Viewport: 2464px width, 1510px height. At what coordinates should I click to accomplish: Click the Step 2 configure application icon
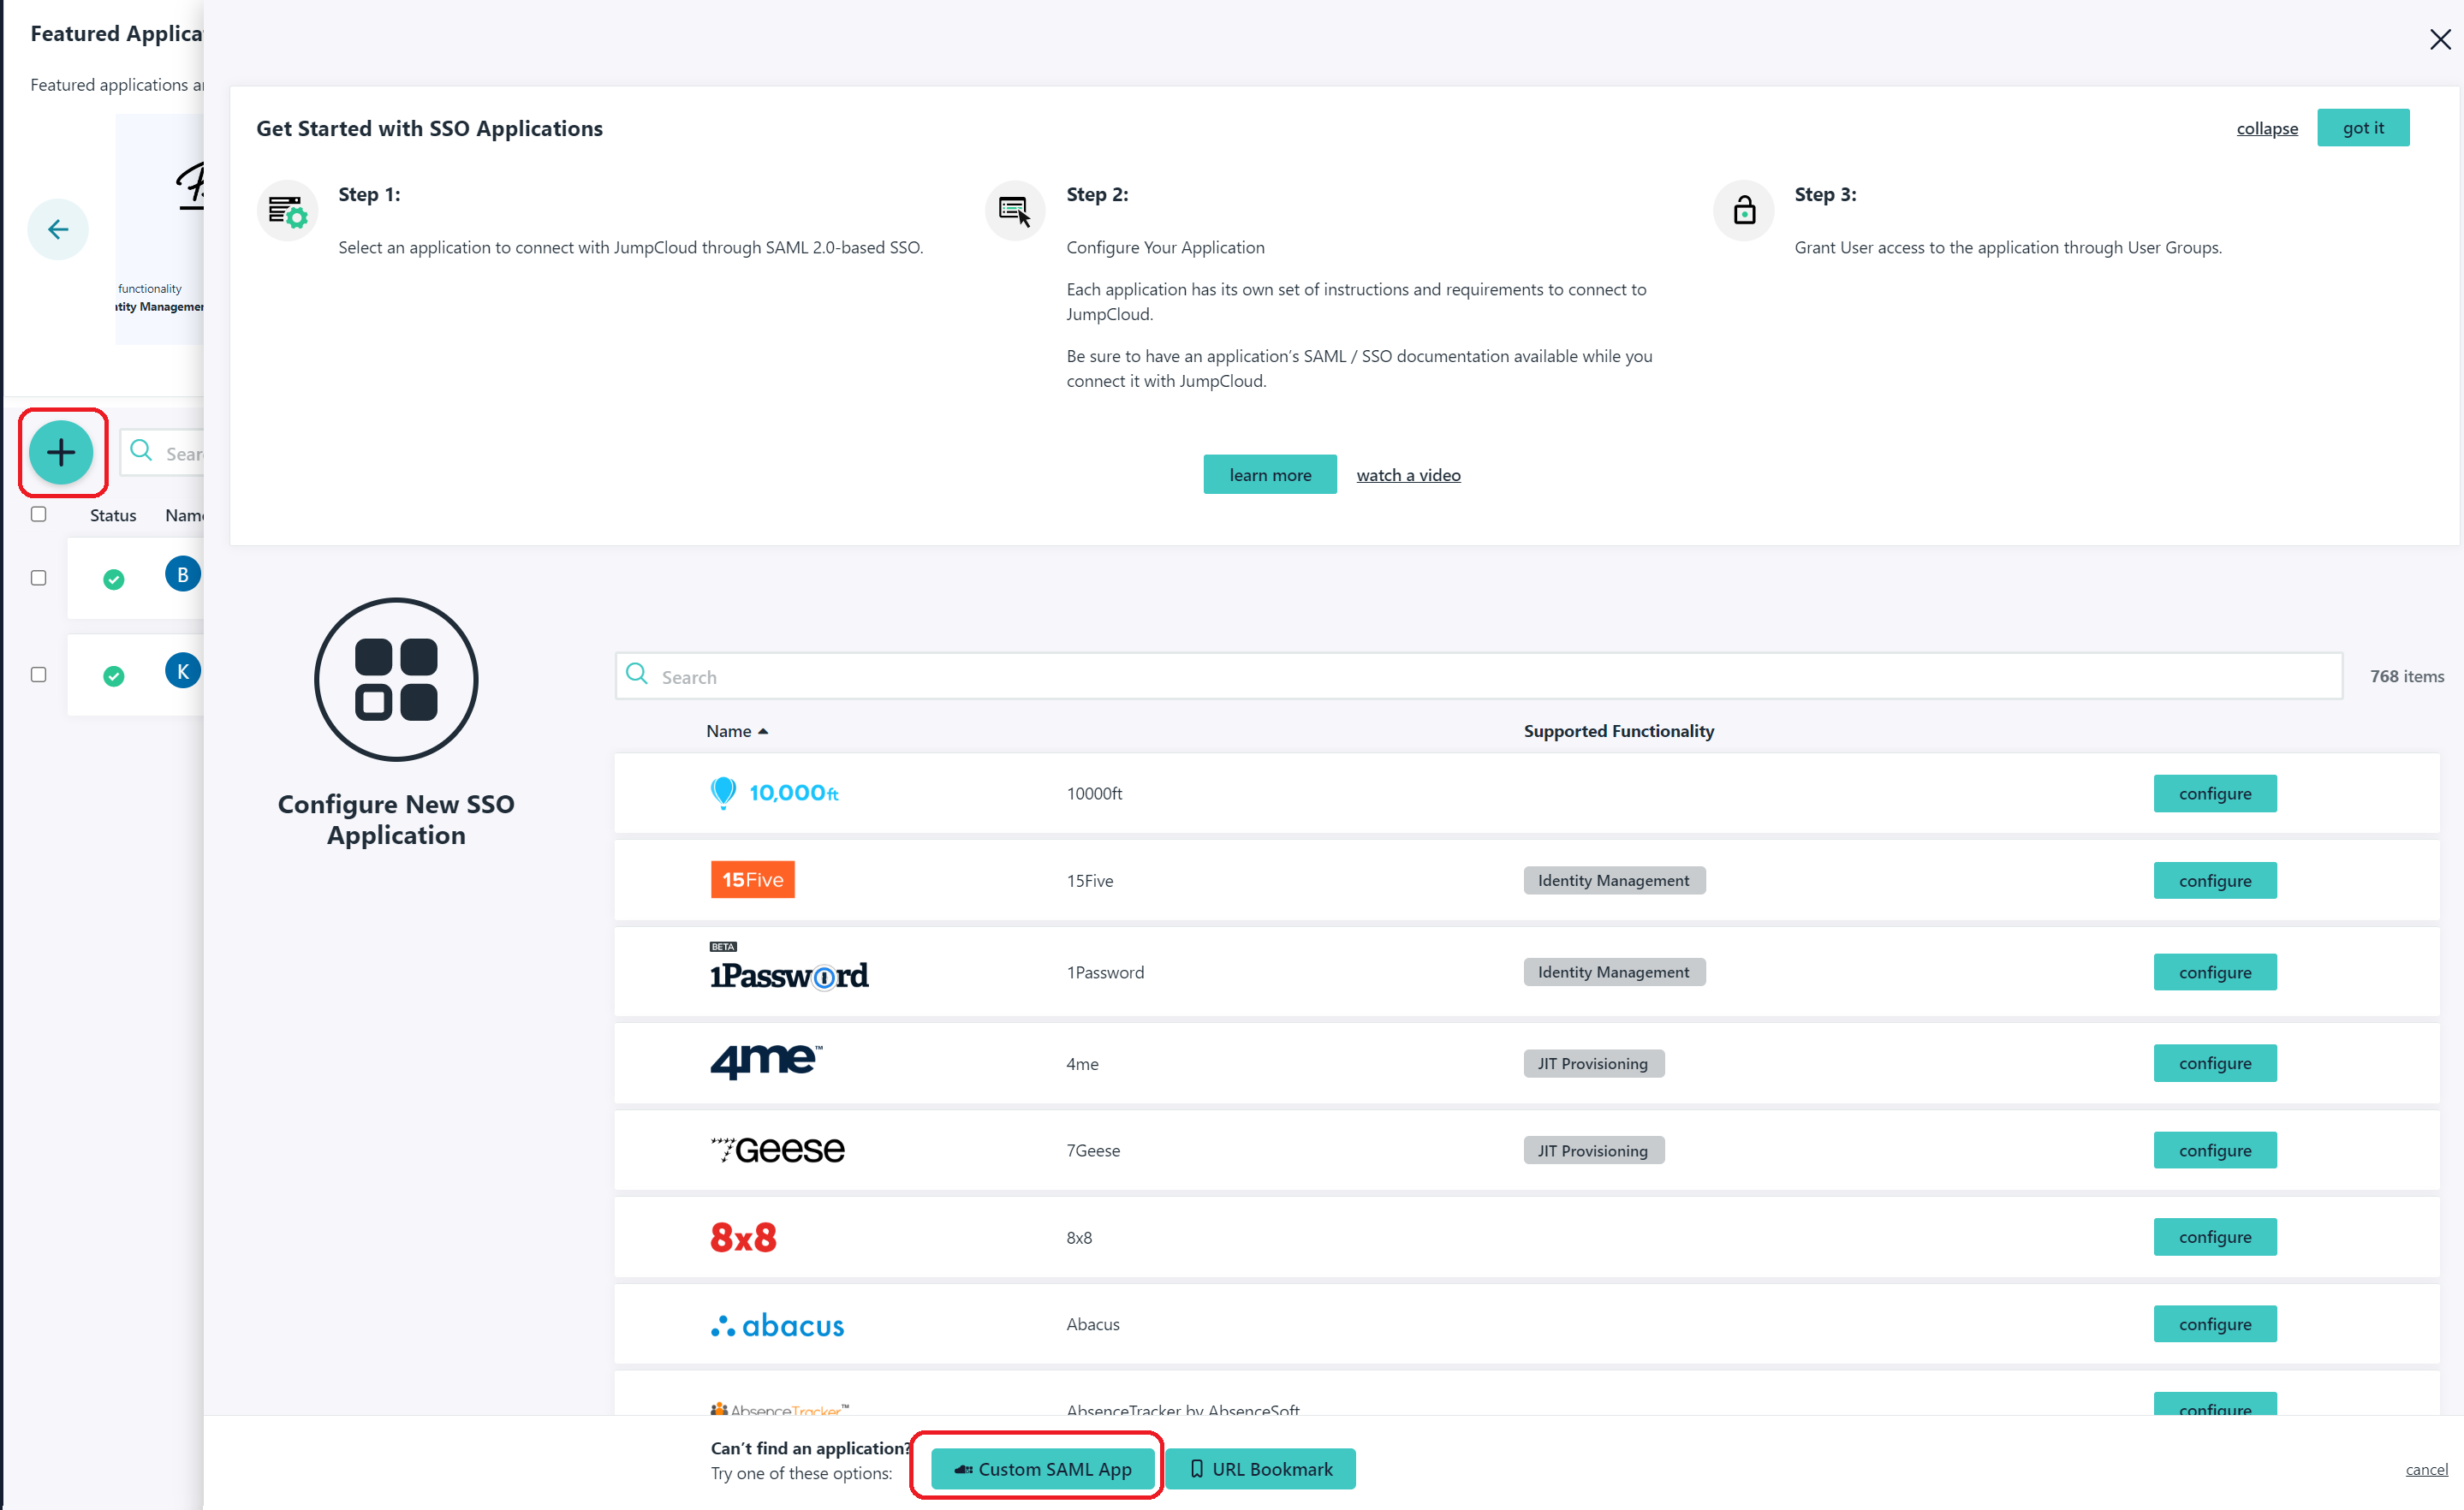[1015, 211]
